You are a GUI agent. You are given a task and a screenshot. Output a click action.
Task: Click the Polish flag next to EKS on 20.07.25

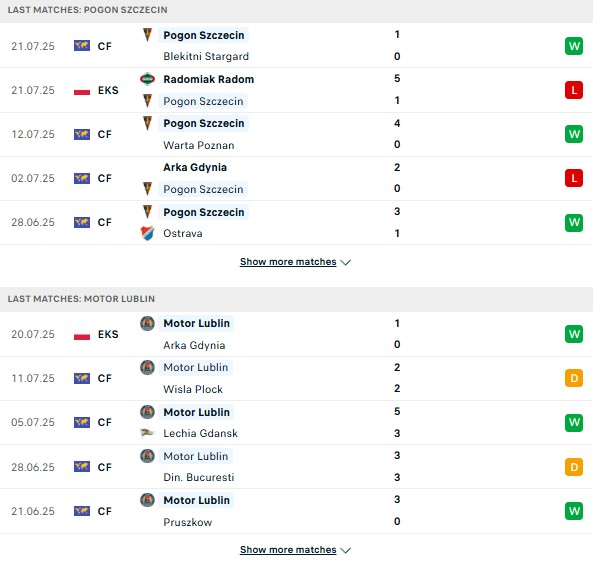pyautogui.click(x=82, y=334)
